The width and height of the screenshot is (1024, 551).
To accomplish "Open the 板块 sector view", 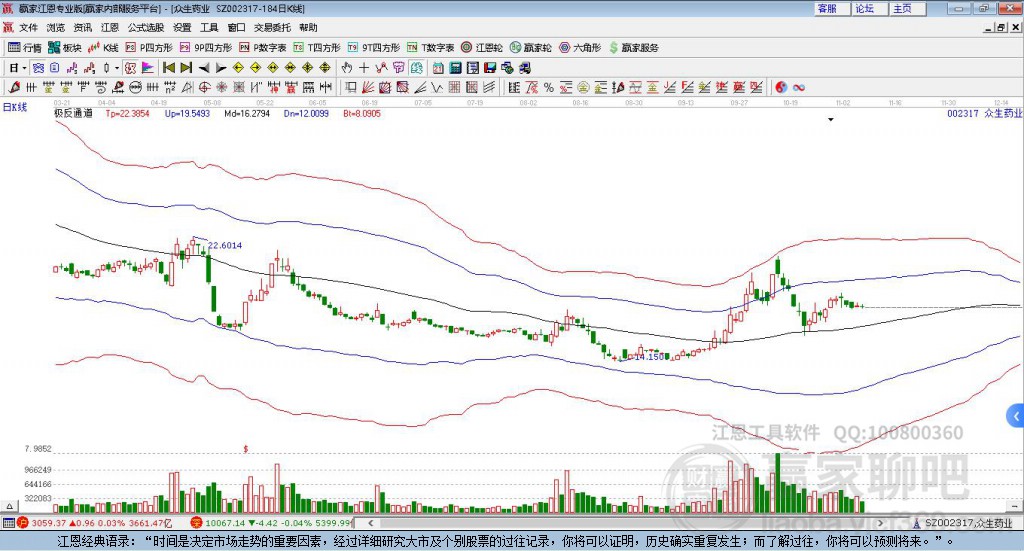I will (x=65, y=48).
